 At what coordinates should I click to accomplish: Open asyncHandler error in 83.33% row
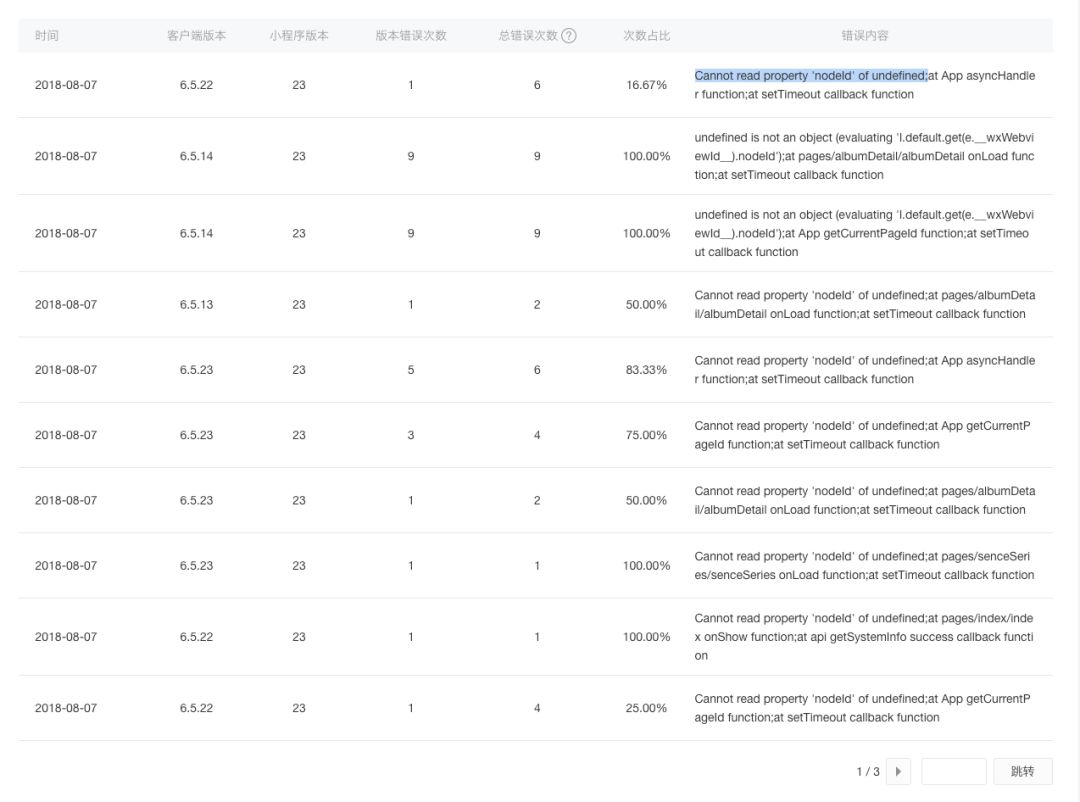864,369
